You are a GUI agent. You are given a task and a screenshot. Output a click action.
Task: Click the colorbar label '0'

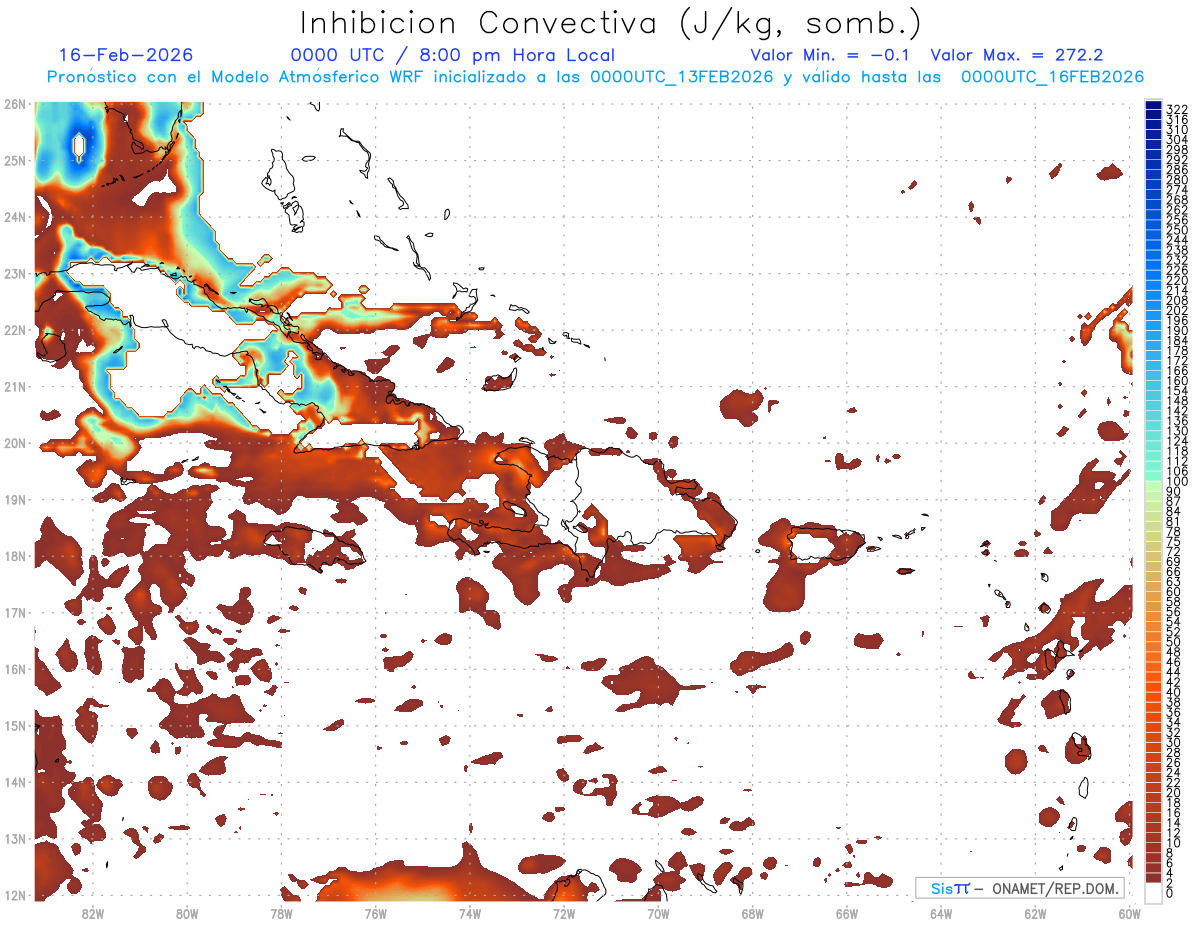(1171, 893)
